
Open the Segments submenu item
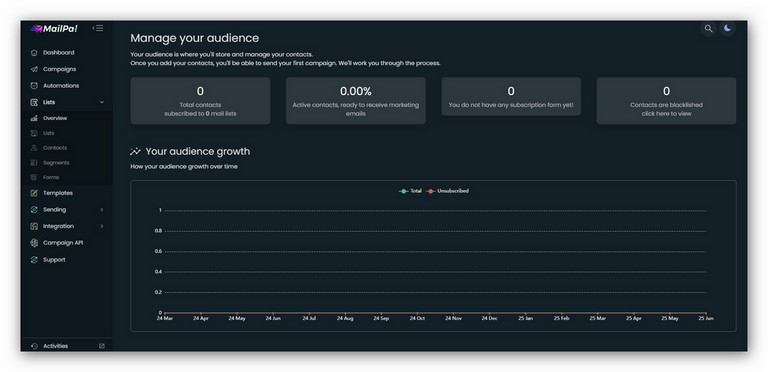pyautogui.click(x=56, y=163)
